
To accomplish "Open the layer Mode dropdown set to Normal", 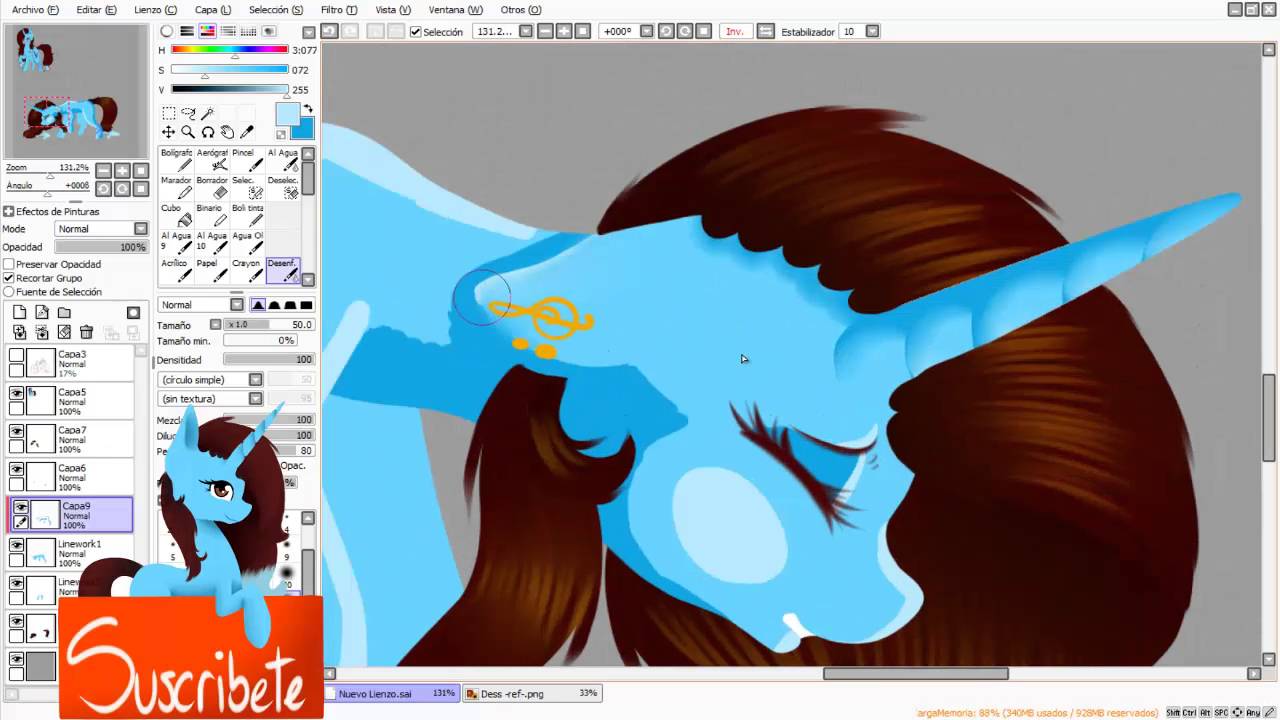I will click(x=101, y=229).
